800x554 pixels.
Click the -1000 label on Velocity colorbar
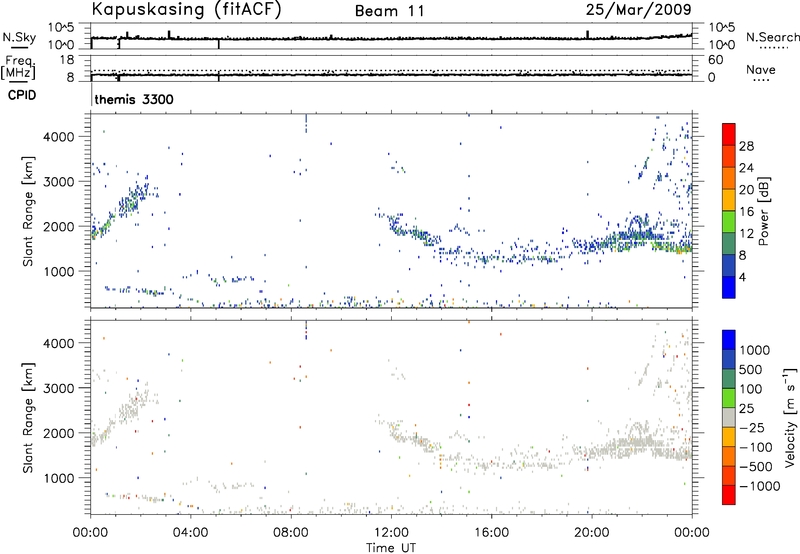pos(760,486)
